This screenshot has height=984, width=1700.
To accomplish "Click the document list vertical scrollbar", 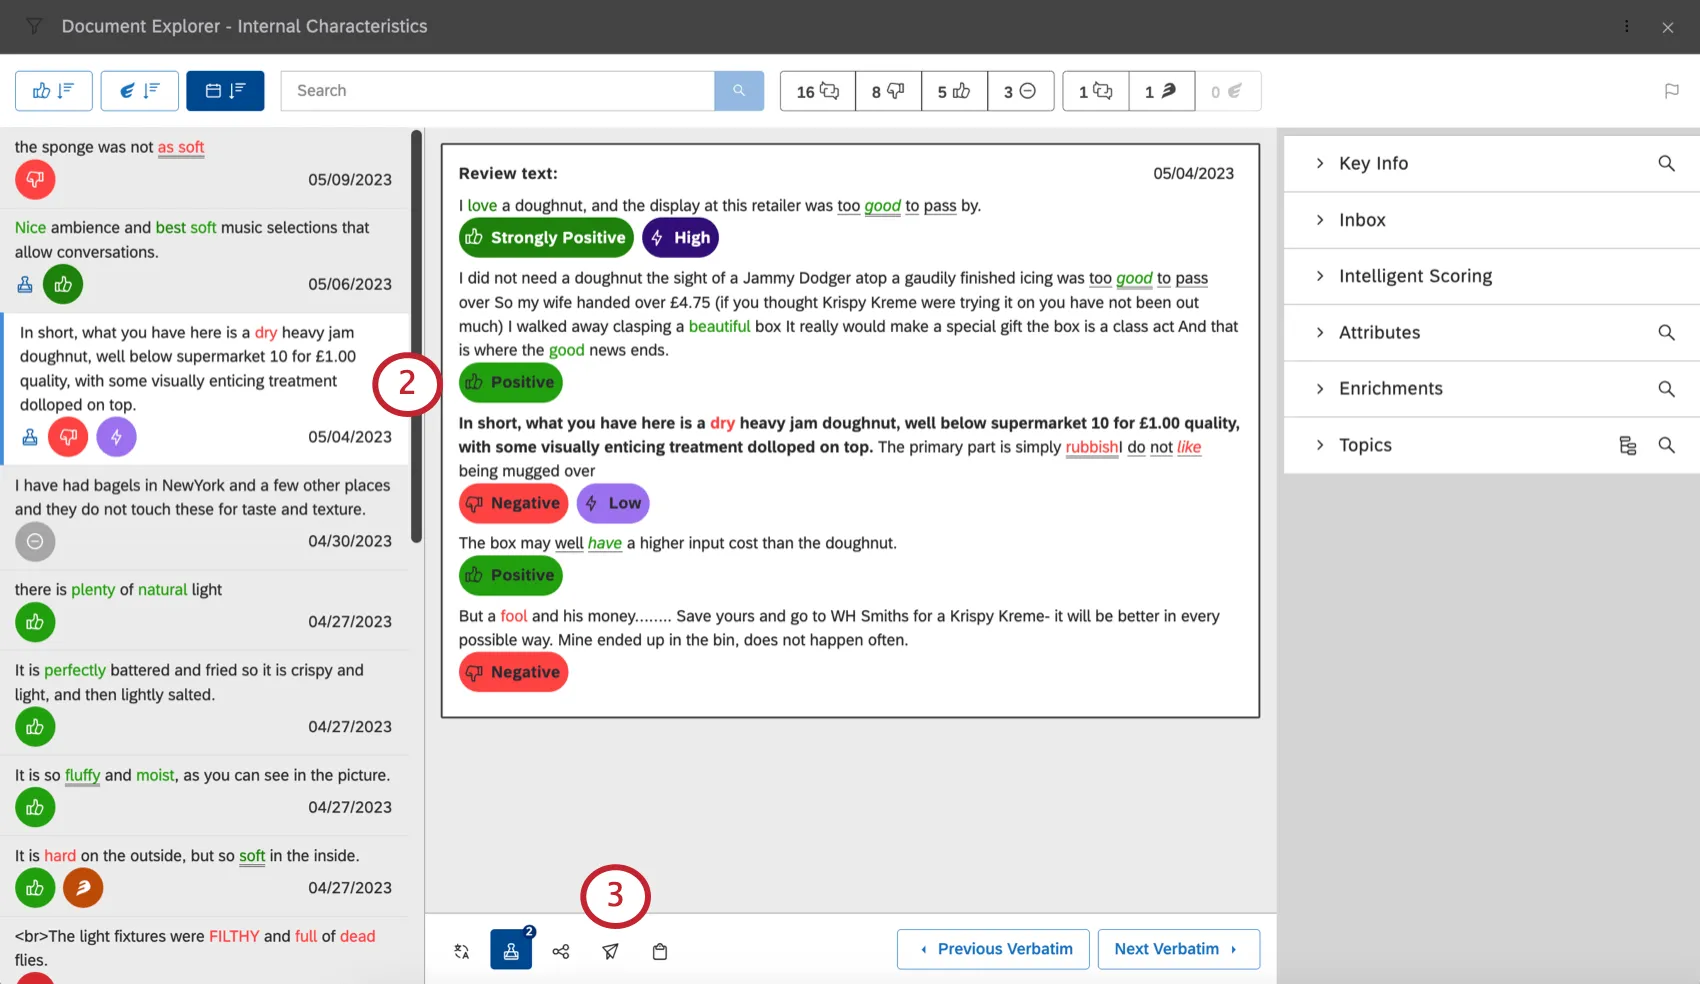I will click(x=416, y=336).
